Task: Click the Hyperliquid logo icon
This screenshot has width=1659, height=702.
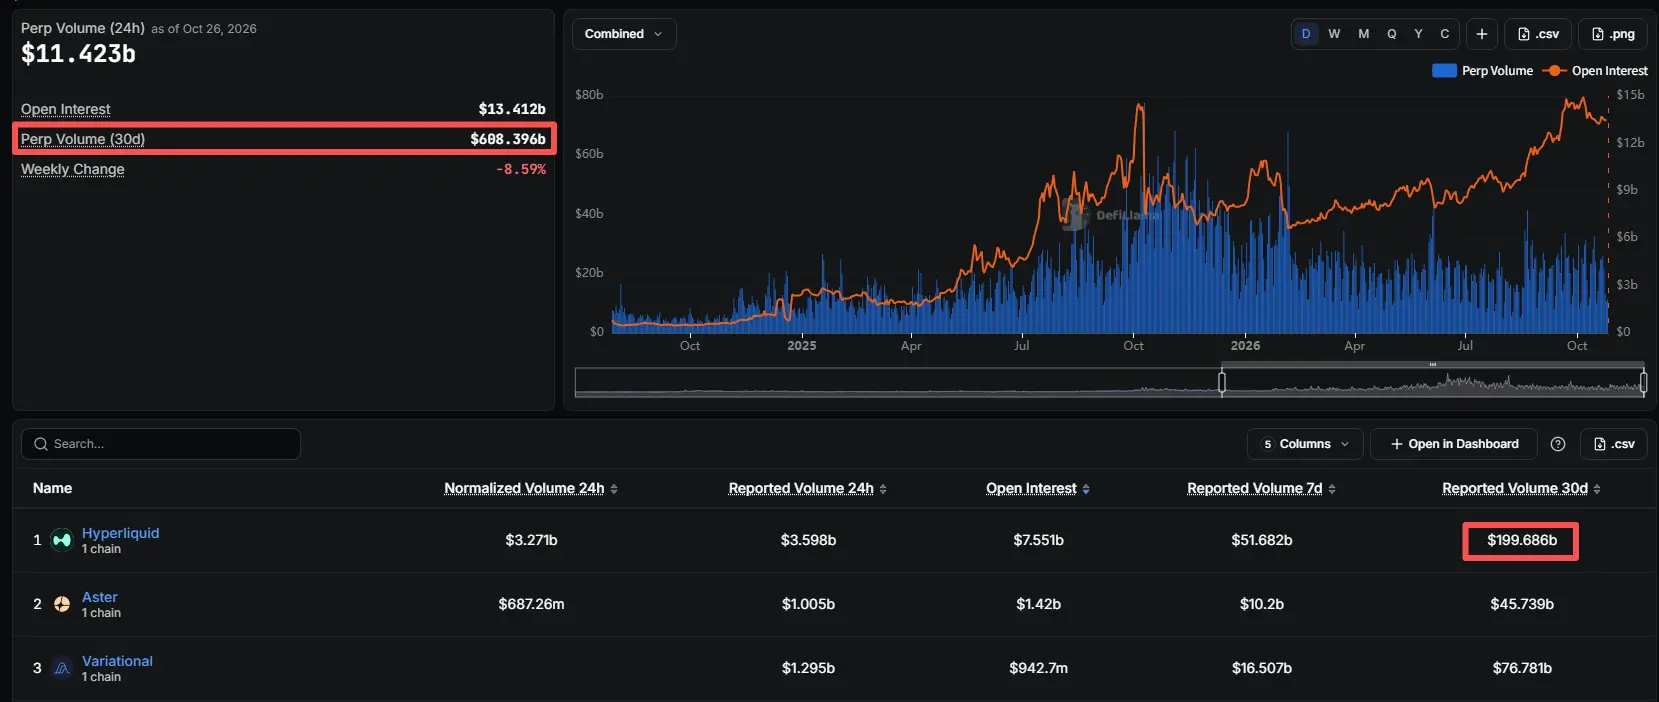Action: tap(62, 540)
